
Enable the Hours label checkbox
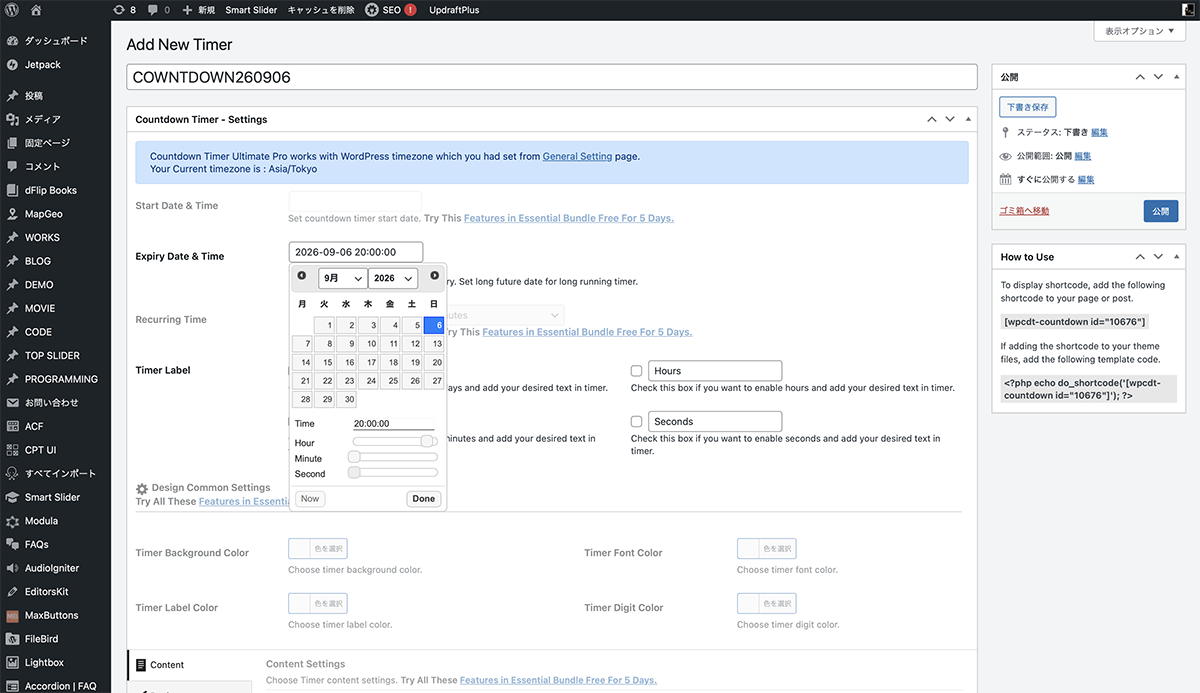[637, 371]
